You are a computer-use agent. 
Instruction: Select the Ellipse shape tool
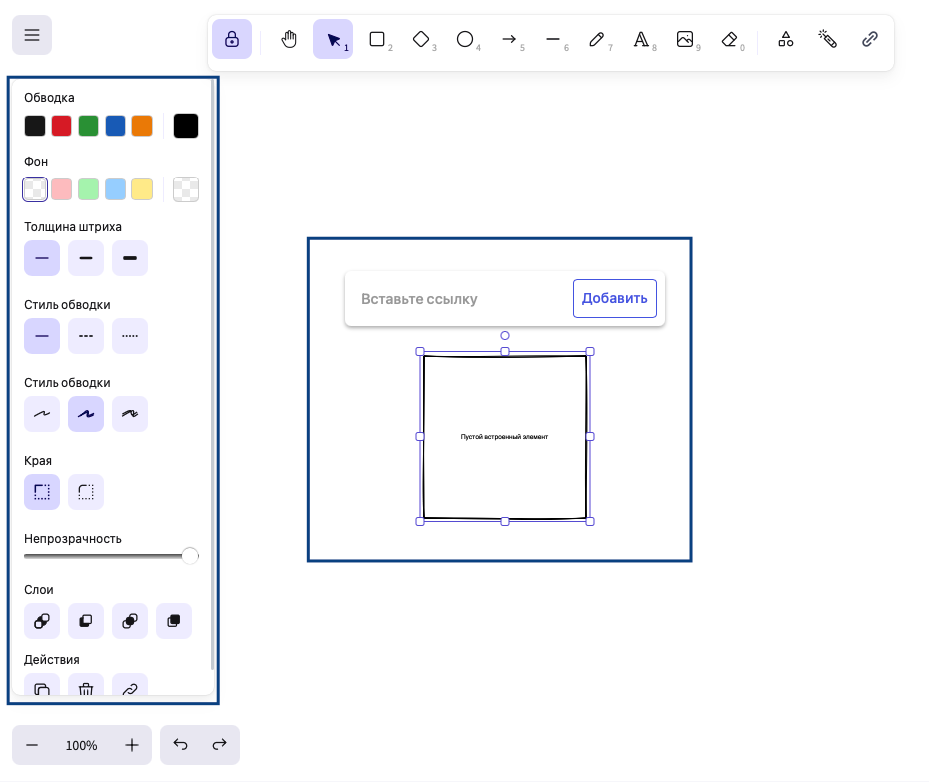point(465,39)
